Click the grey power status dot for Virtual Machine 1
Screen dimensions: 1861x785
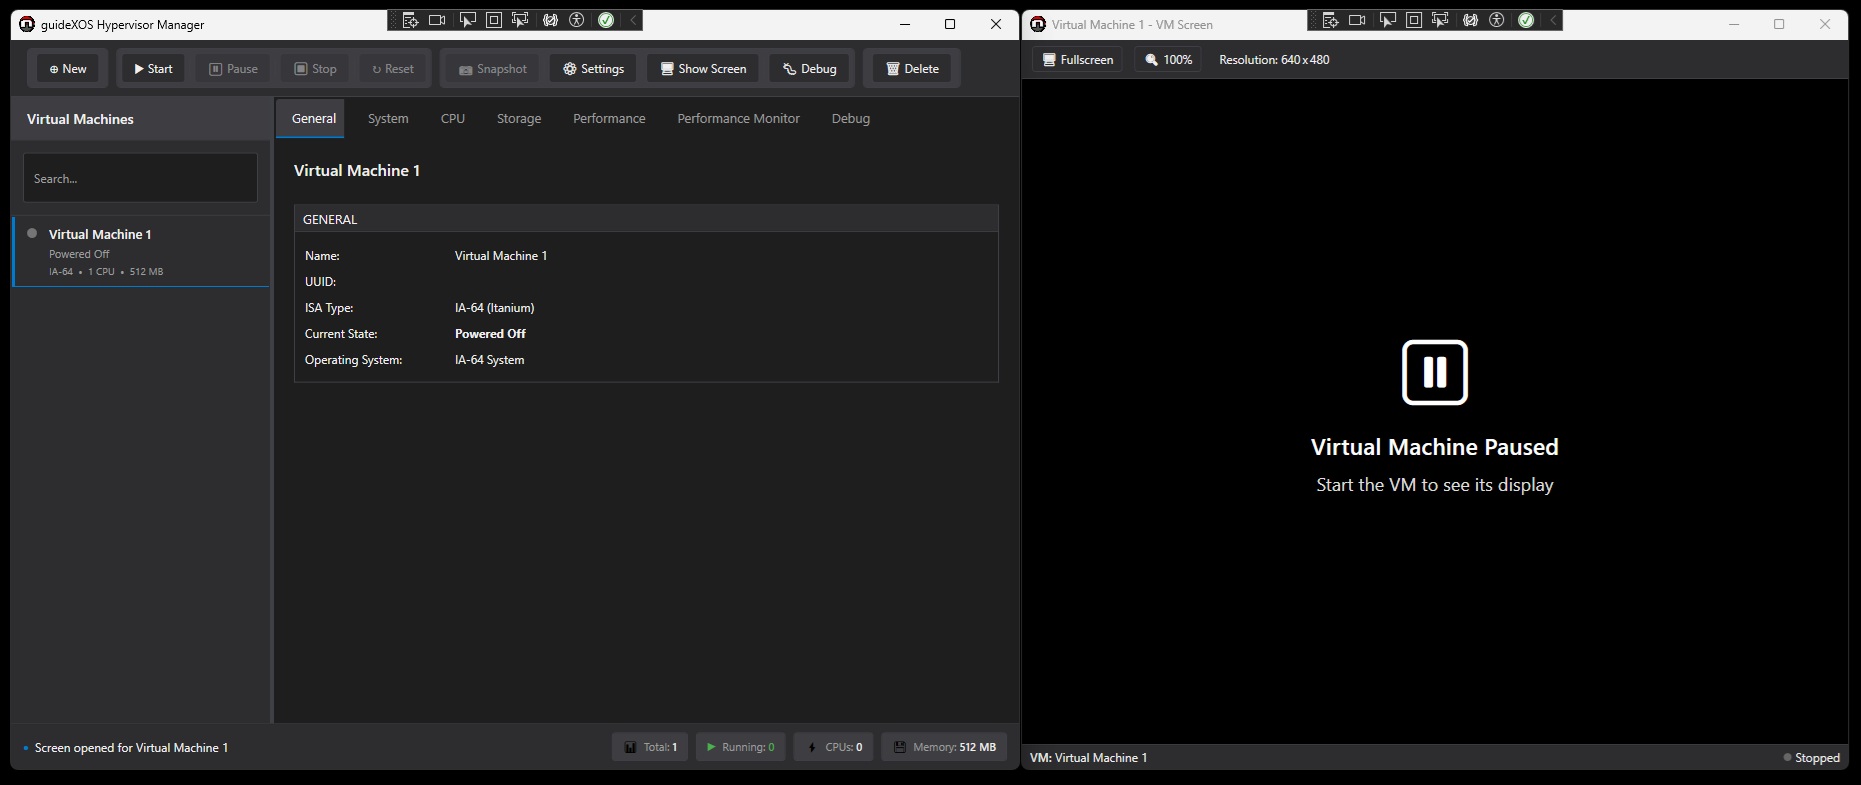[32, 233]
